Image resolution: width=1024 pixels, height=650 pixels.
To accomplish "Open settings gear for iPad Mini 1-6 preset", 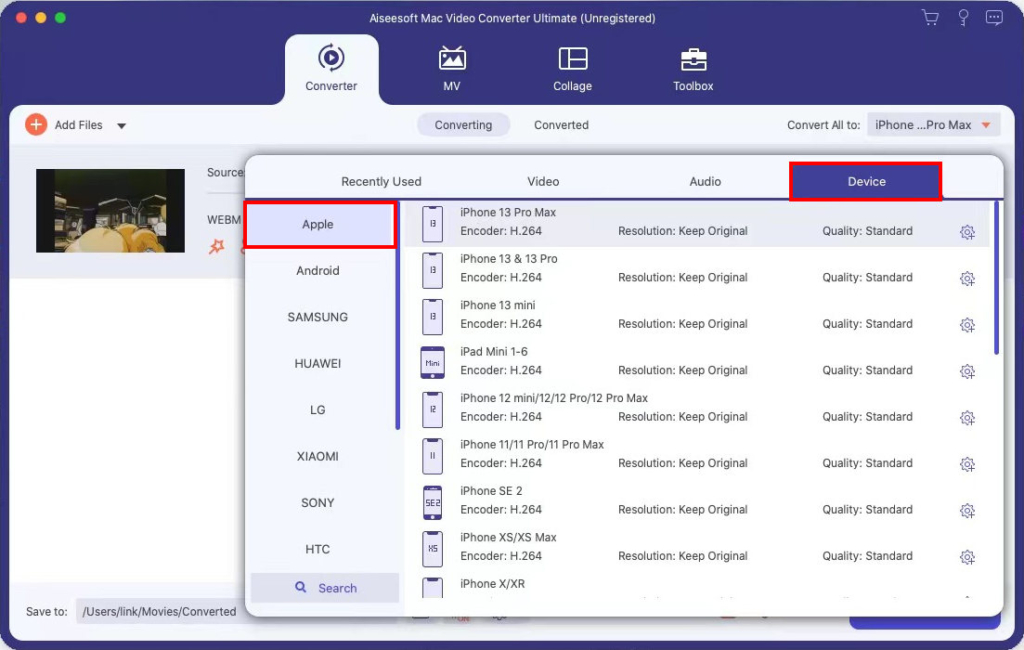I will pos(967,371).
